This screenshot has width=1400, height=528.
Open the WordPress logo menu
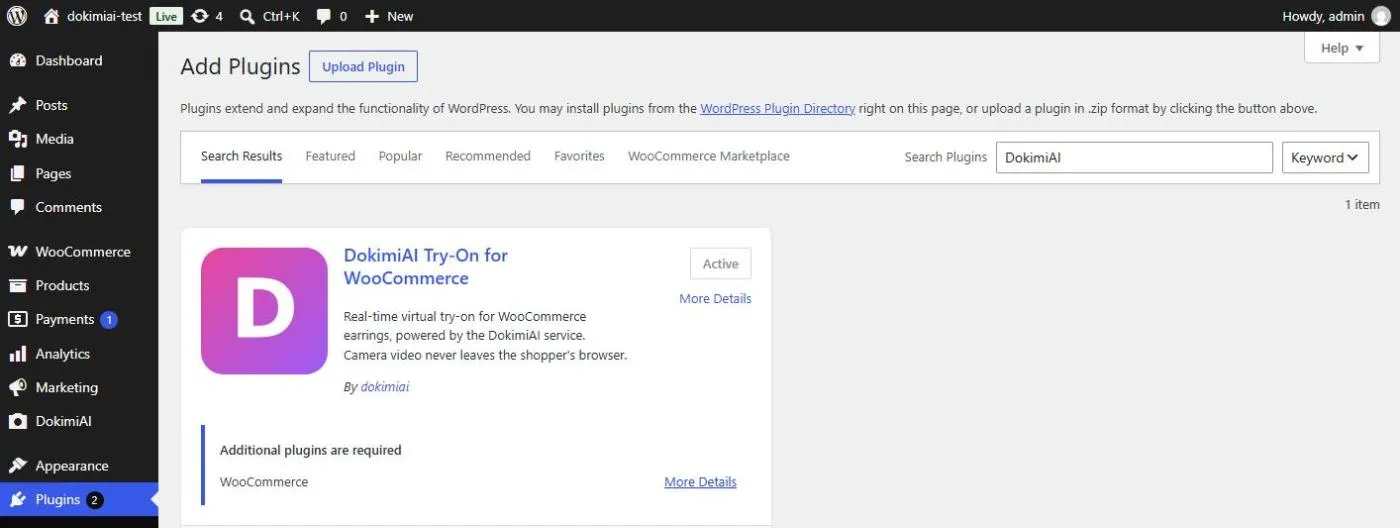[x=17, y=16]
